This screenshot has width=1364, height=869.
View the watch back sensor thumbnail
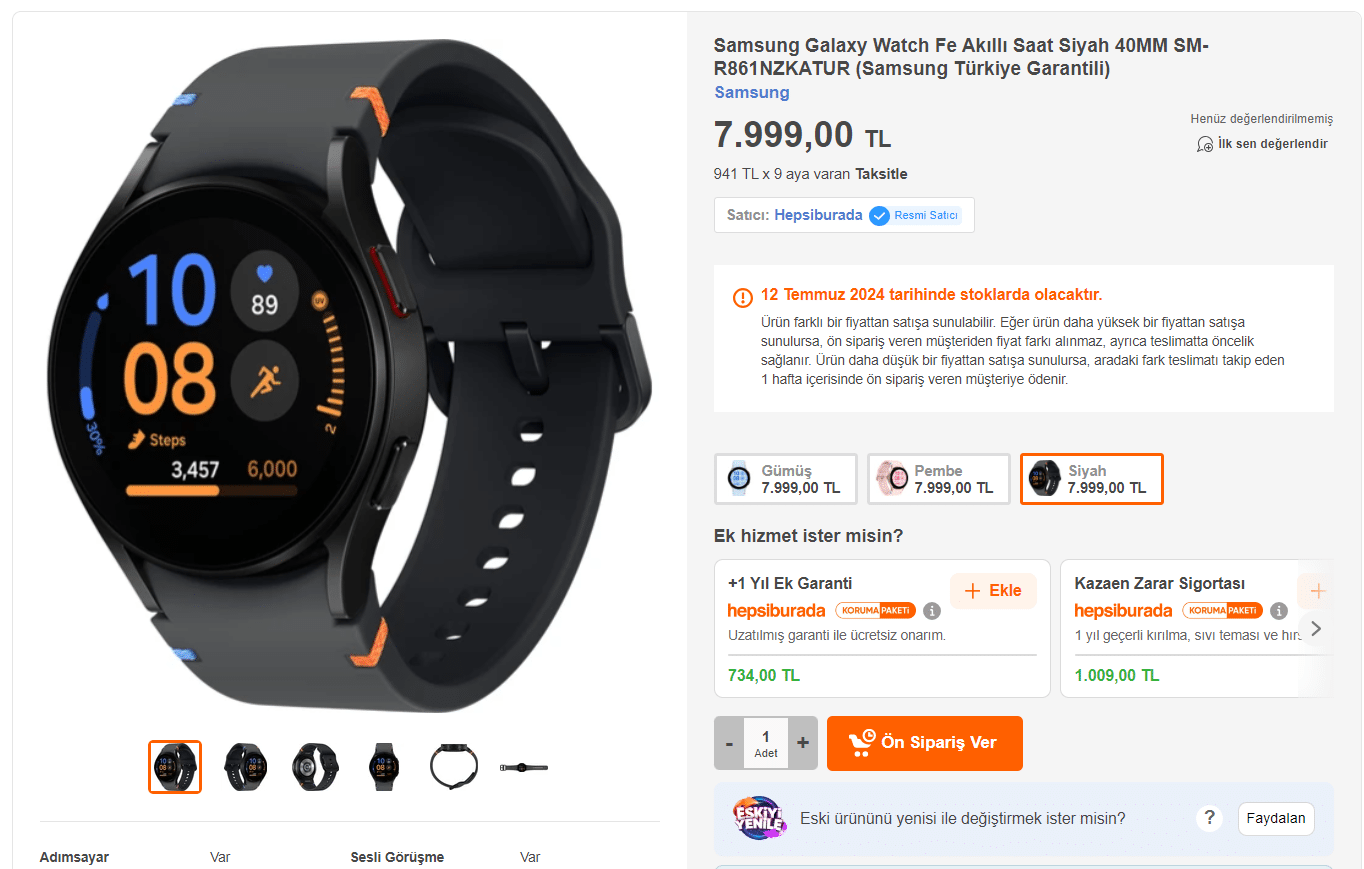tap(314, 767)
